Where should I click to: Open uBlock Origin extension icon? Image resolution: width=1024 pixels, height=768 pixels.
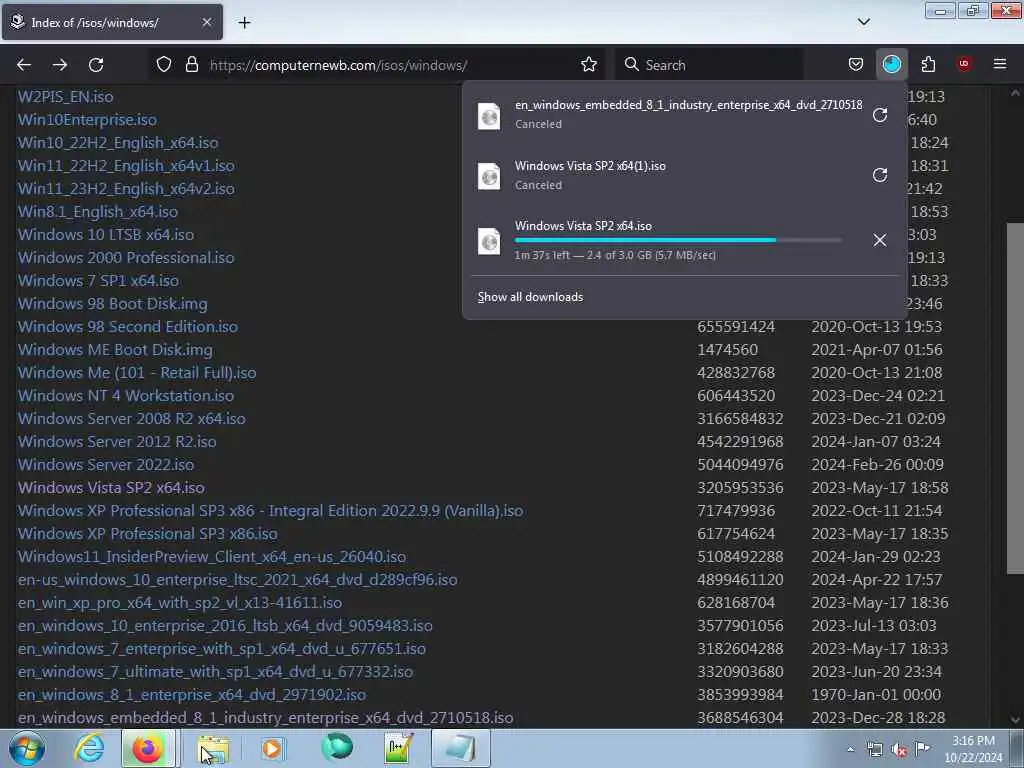[964, 64]
